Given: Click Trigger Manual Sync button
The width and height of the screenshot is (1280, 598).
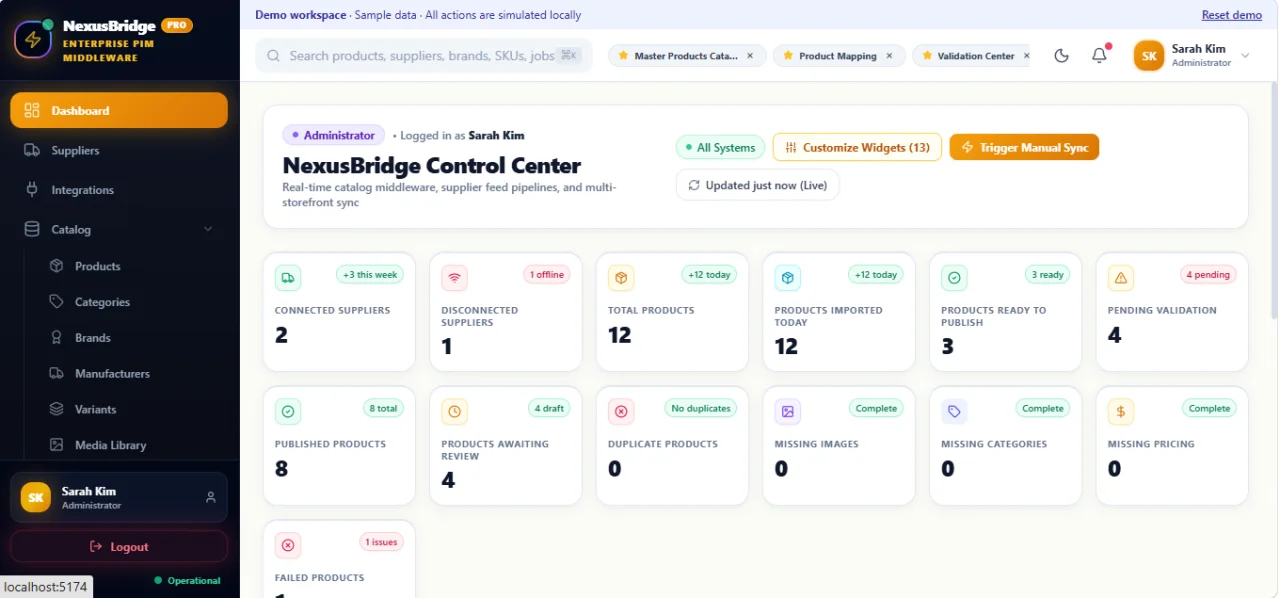Looking at the screenshot, I should (x=1024, y=147).
